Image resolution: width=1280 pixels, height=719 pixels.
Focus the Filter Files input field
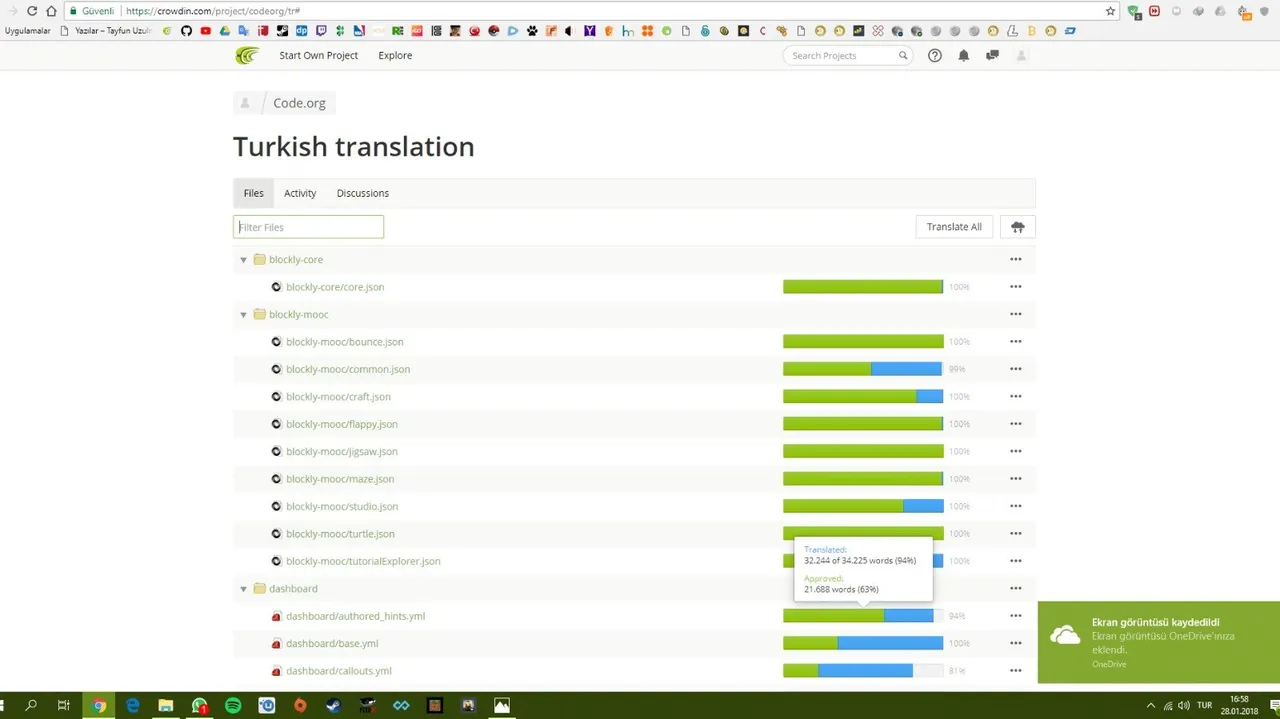tap(308, 227)
